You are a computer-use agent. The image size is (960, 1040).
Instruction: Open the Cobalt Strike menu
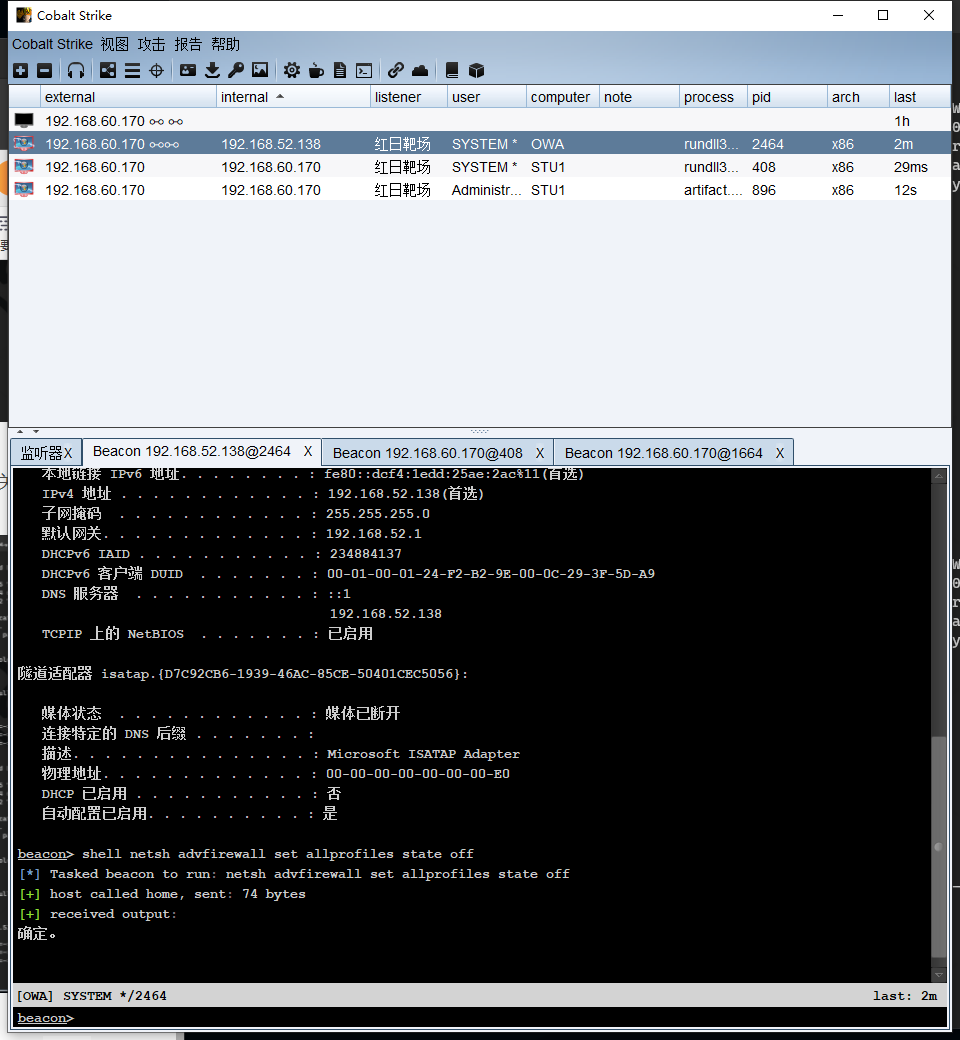[52, 44]
